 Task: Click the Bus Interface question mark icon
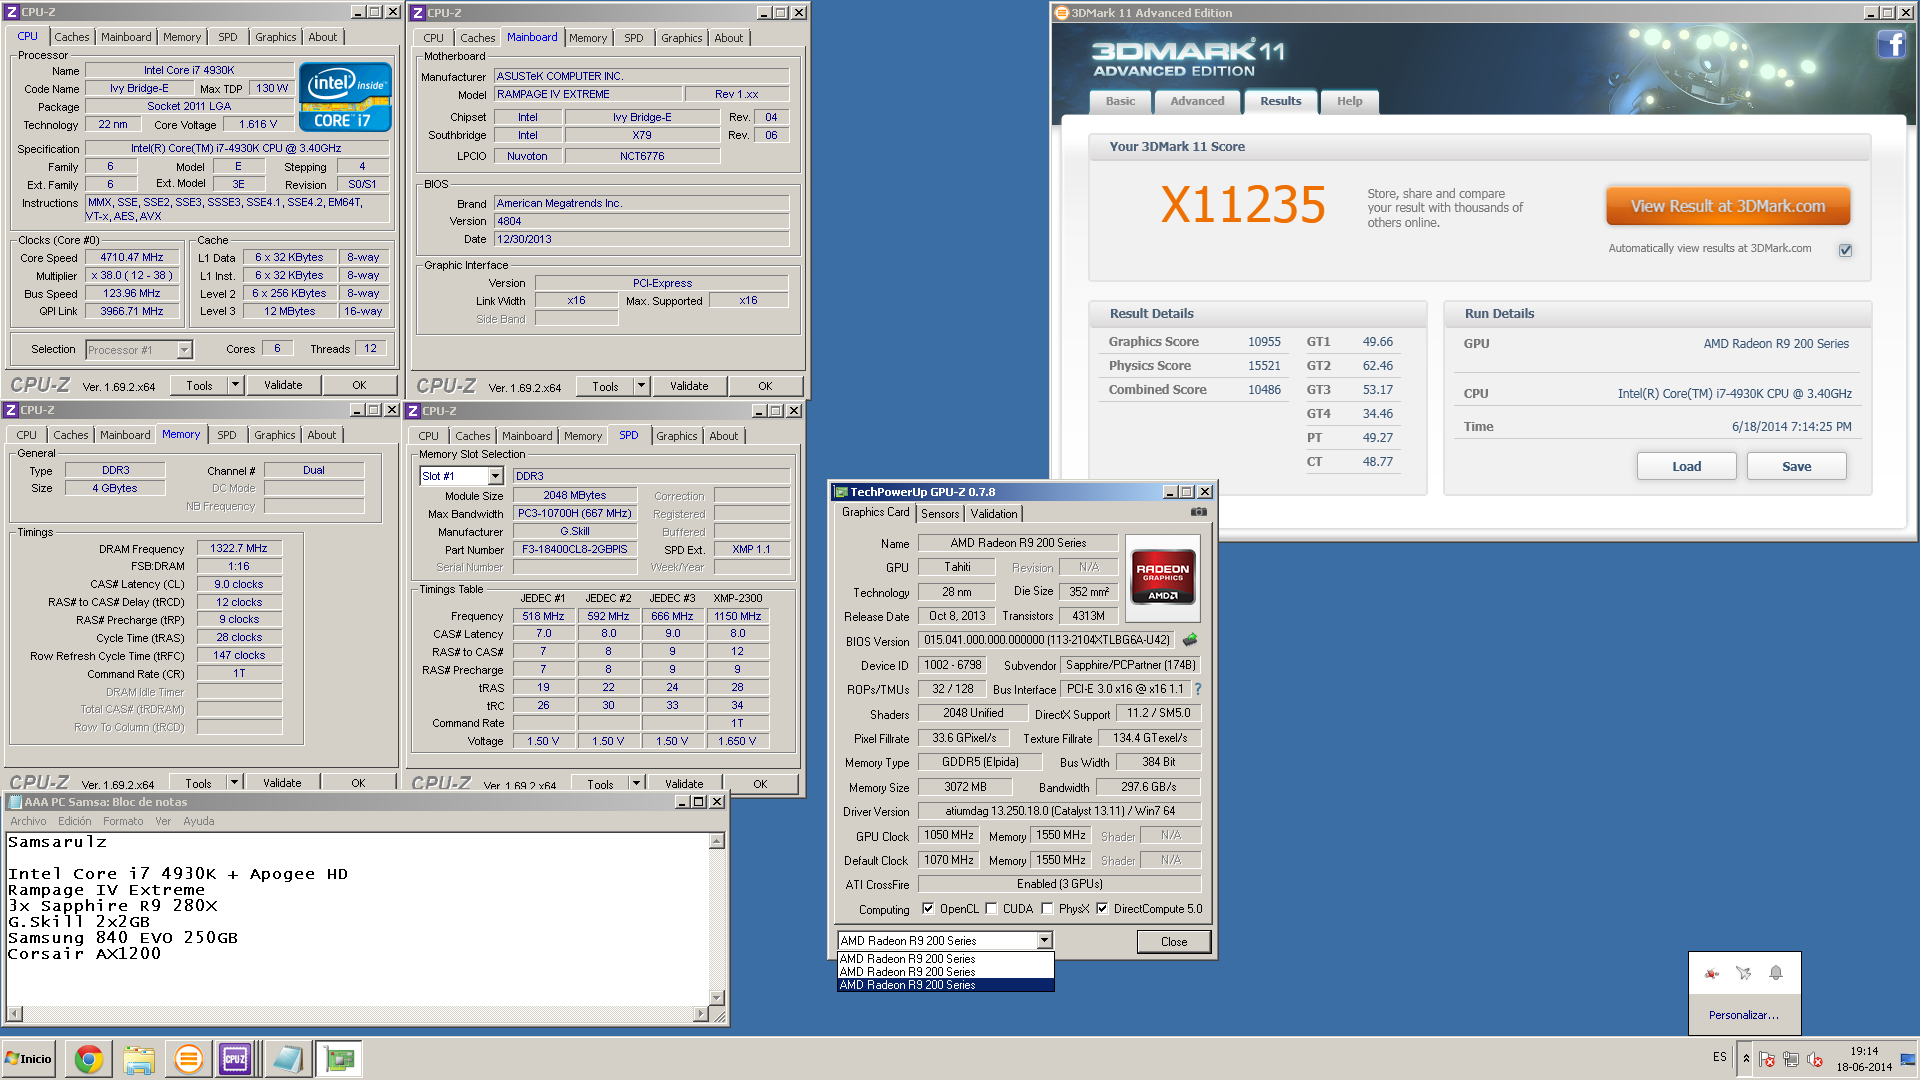coord(1198,689)
